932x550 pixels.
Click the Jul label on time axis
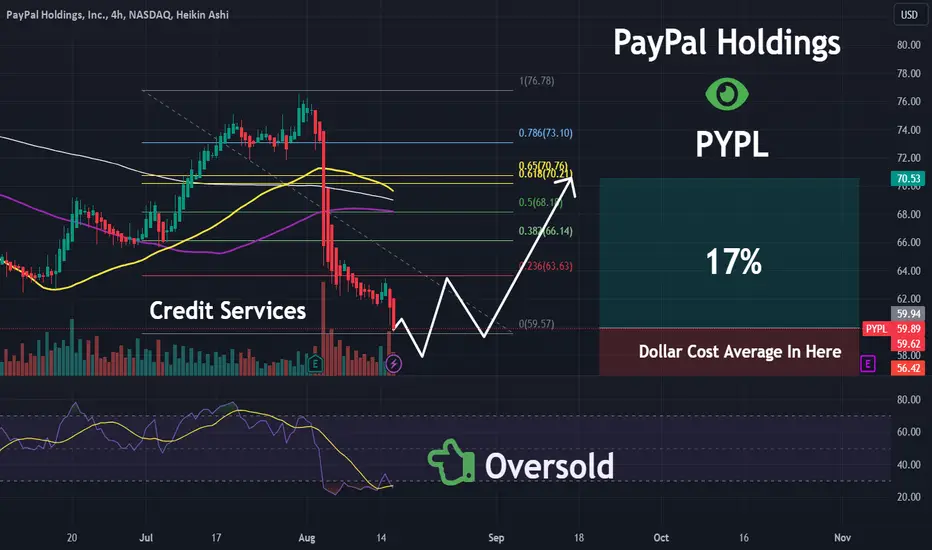[x=146, y=538]
